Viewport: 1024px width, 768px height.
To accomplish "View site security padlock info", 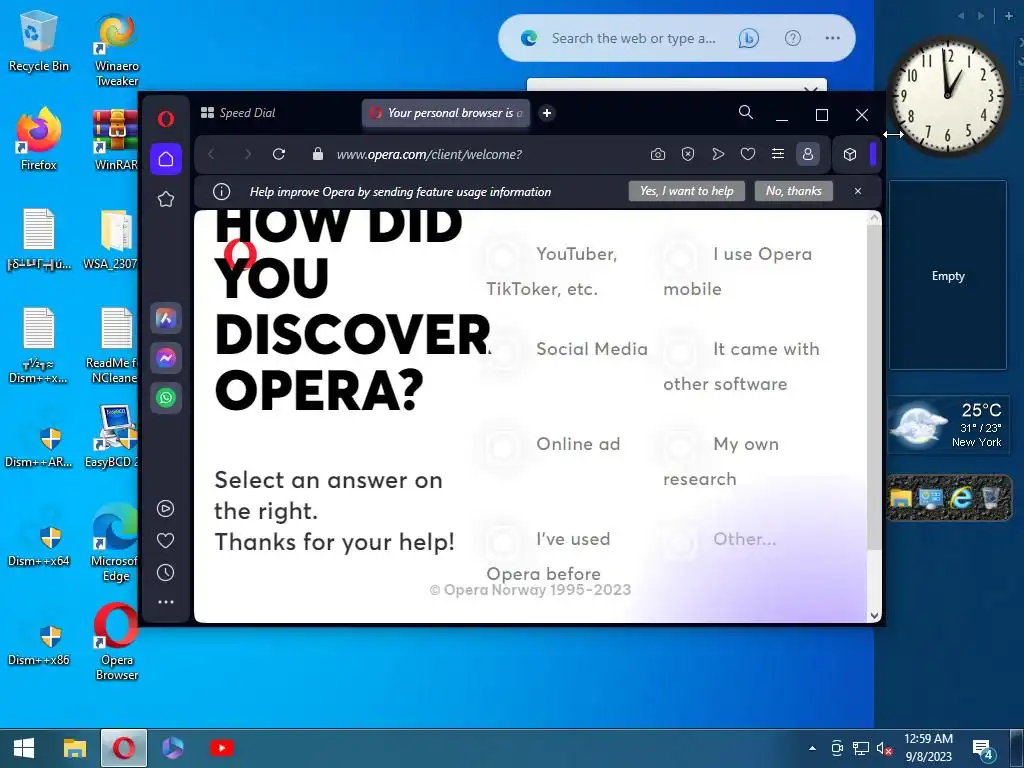I will click(317, 154).
